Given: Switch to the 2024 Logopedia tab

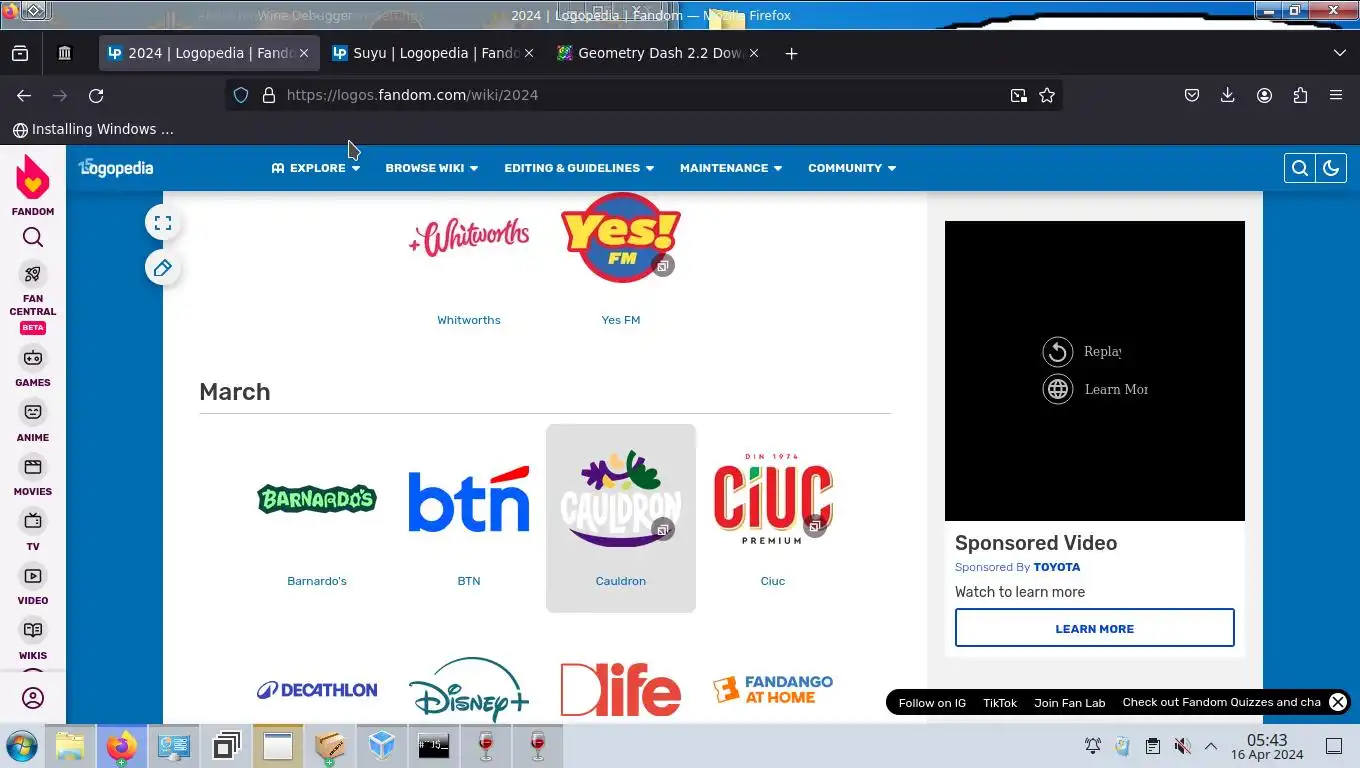Looking at the screenshot, I should click(x=209, y=53).
